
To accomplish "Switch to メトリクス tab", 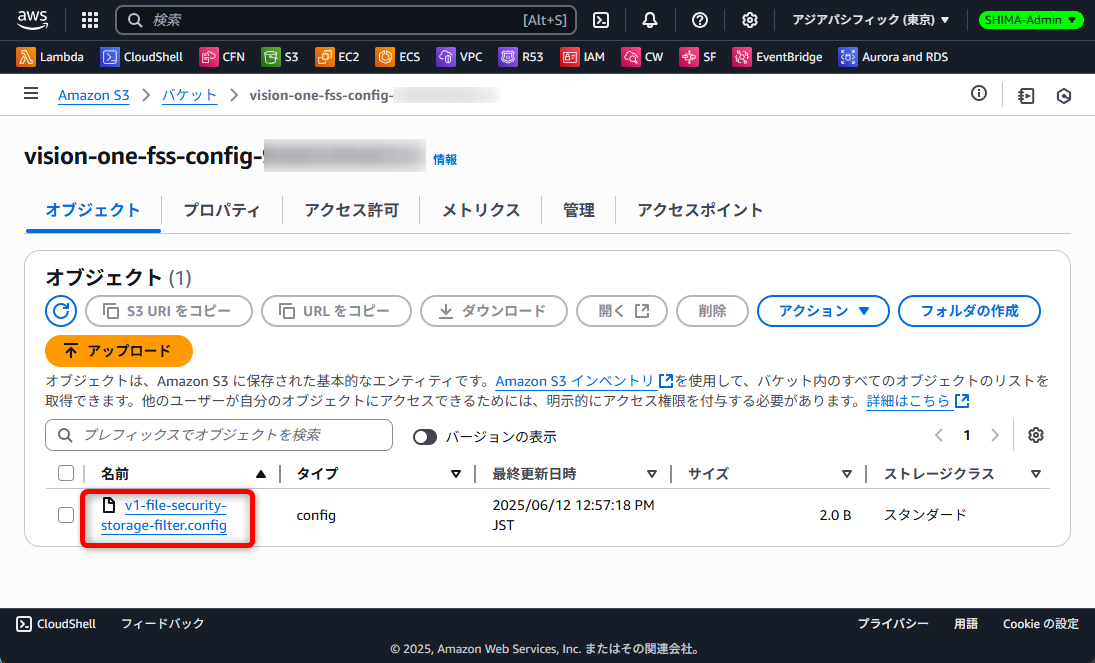I will 480,210.
